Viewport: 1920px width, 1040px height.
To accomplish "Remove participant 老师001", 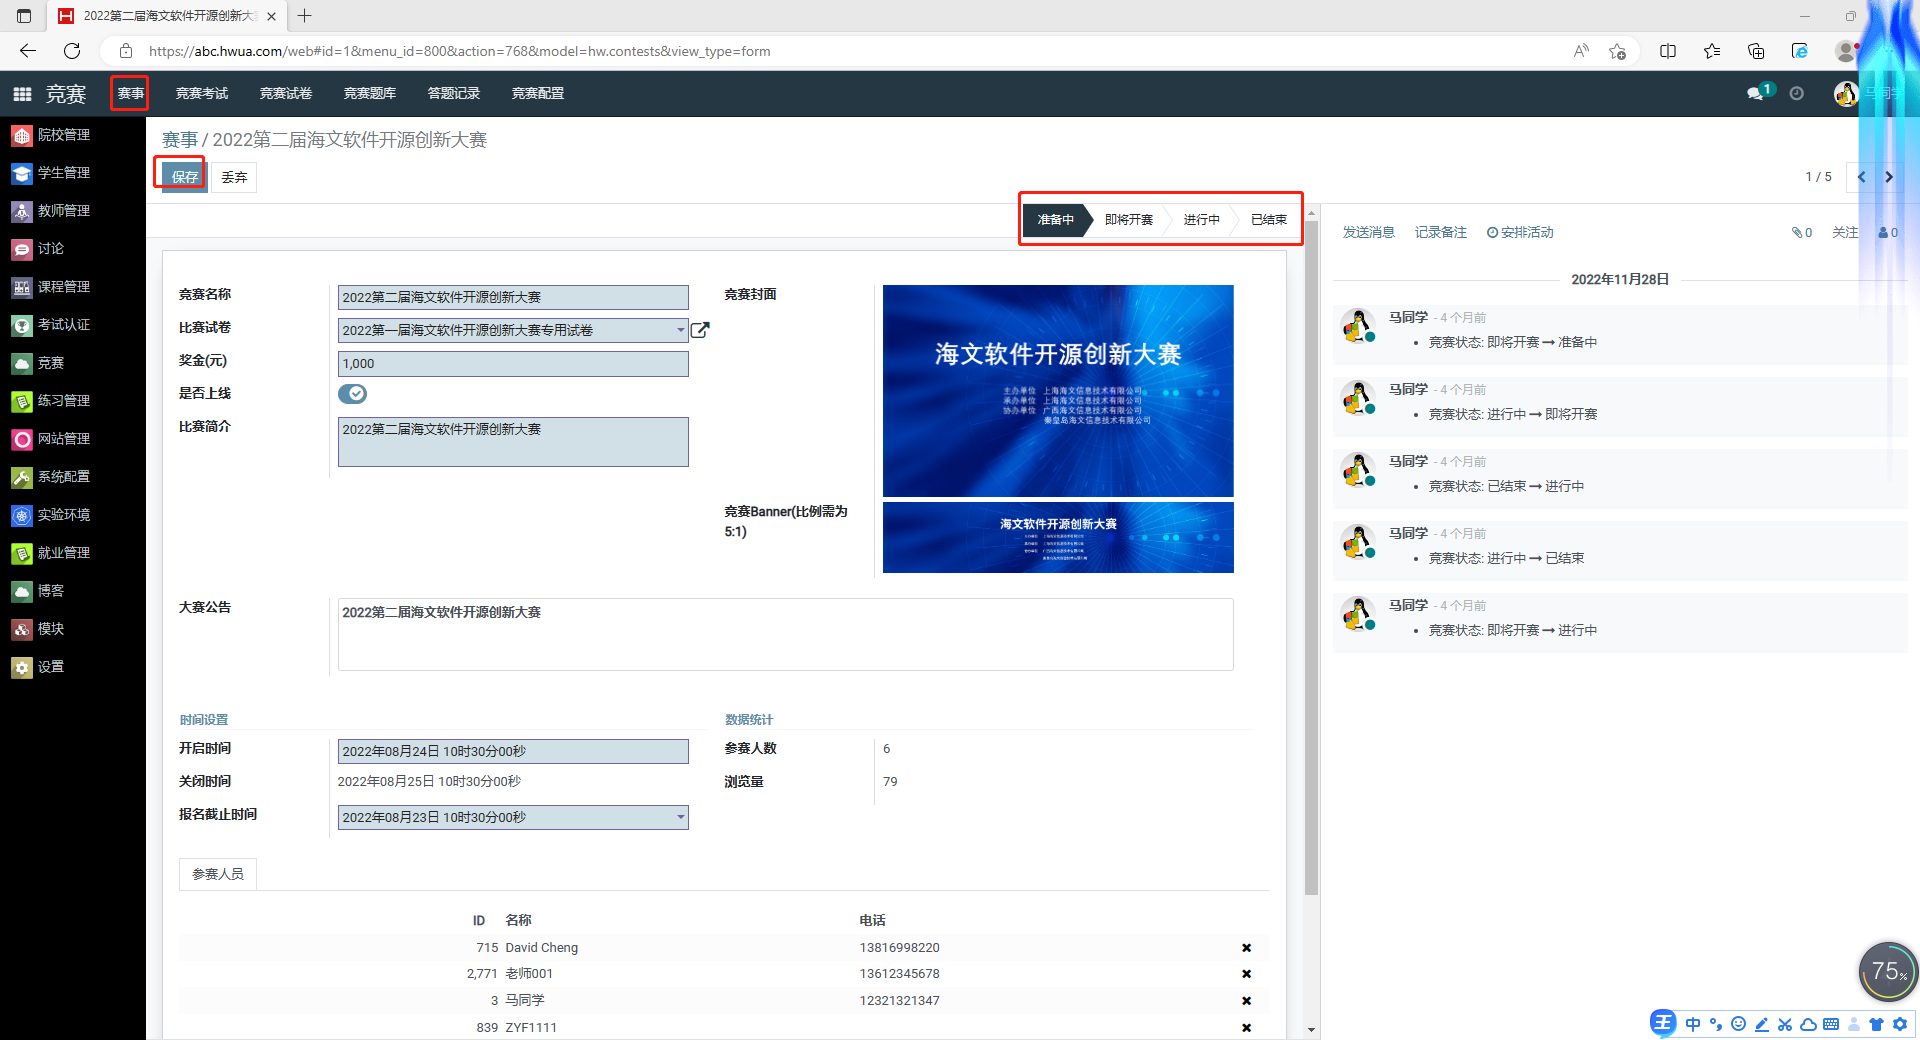I will [x=1246, y=974].
